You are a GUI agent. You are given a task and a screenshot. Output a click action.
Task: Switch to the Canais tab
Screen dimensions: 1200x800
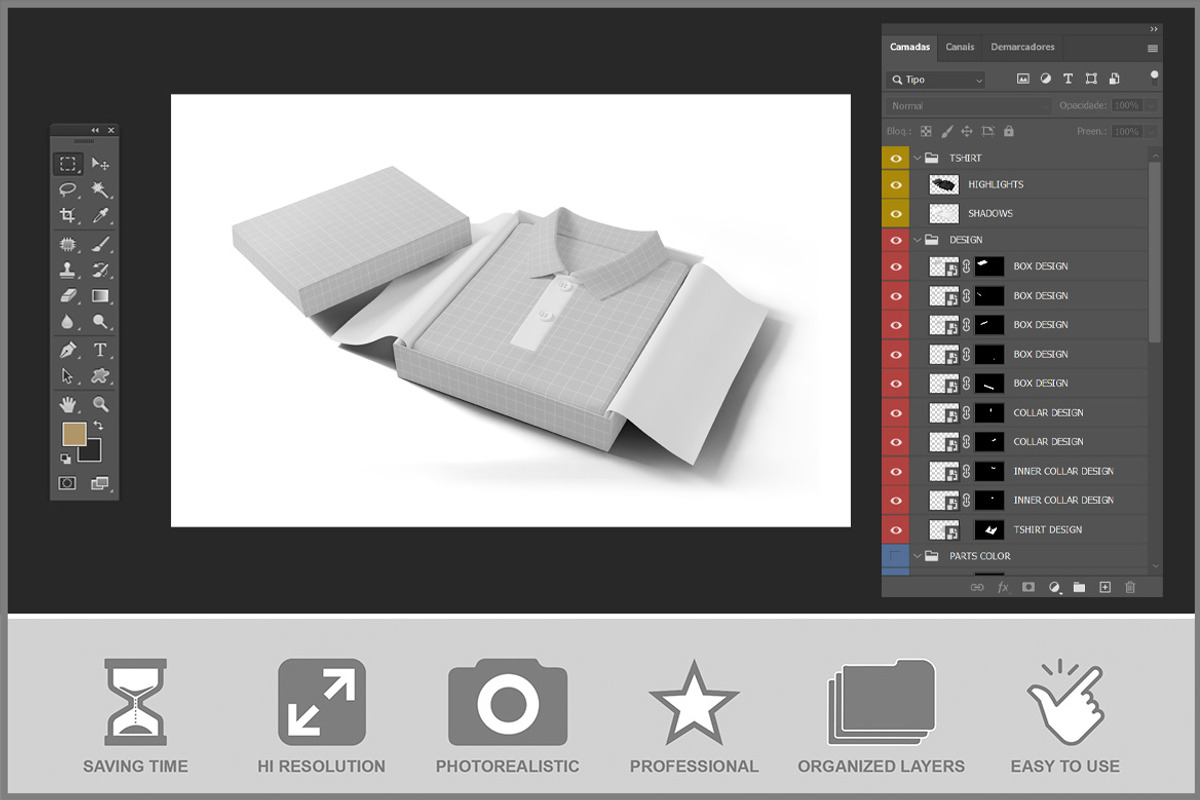(x=960, y=47)
